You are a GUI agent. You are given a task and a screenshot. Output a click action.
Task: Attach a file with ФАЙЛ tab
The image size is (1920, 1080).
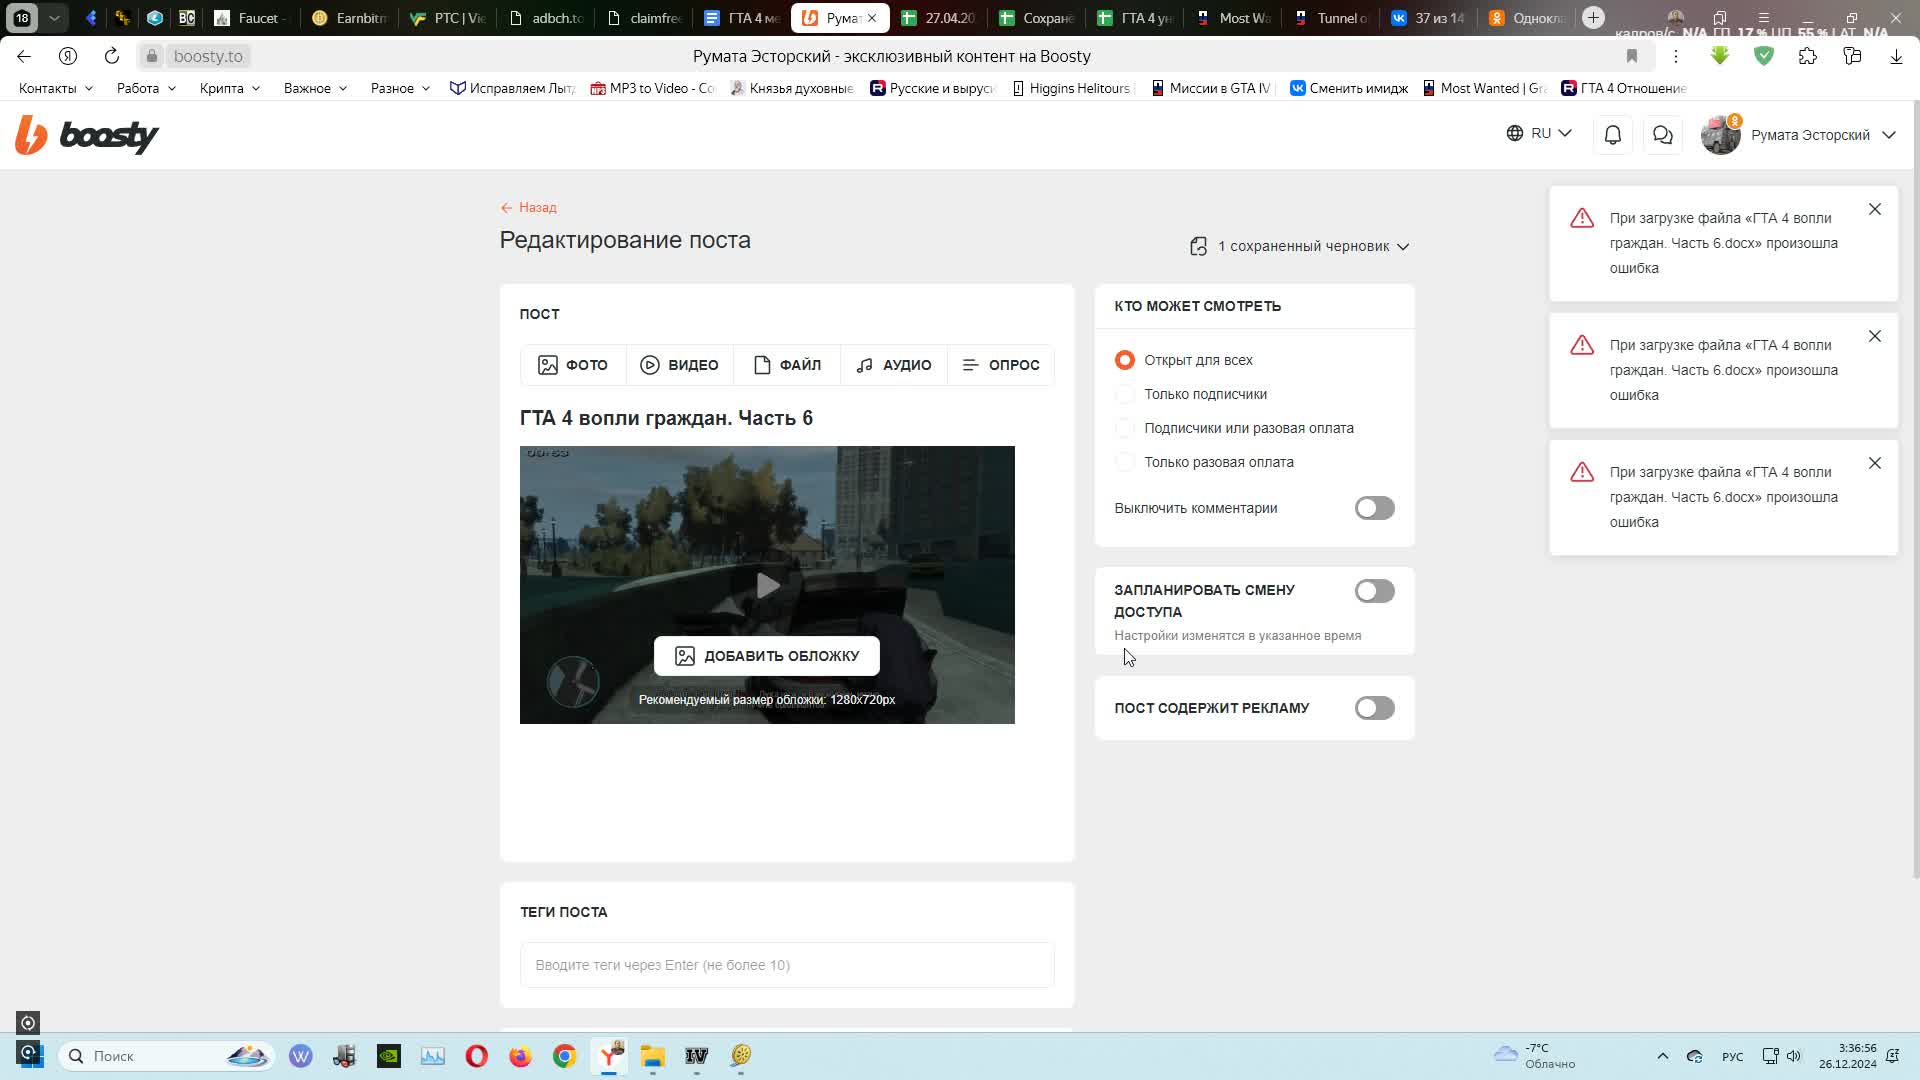click(x=787, y=365)
